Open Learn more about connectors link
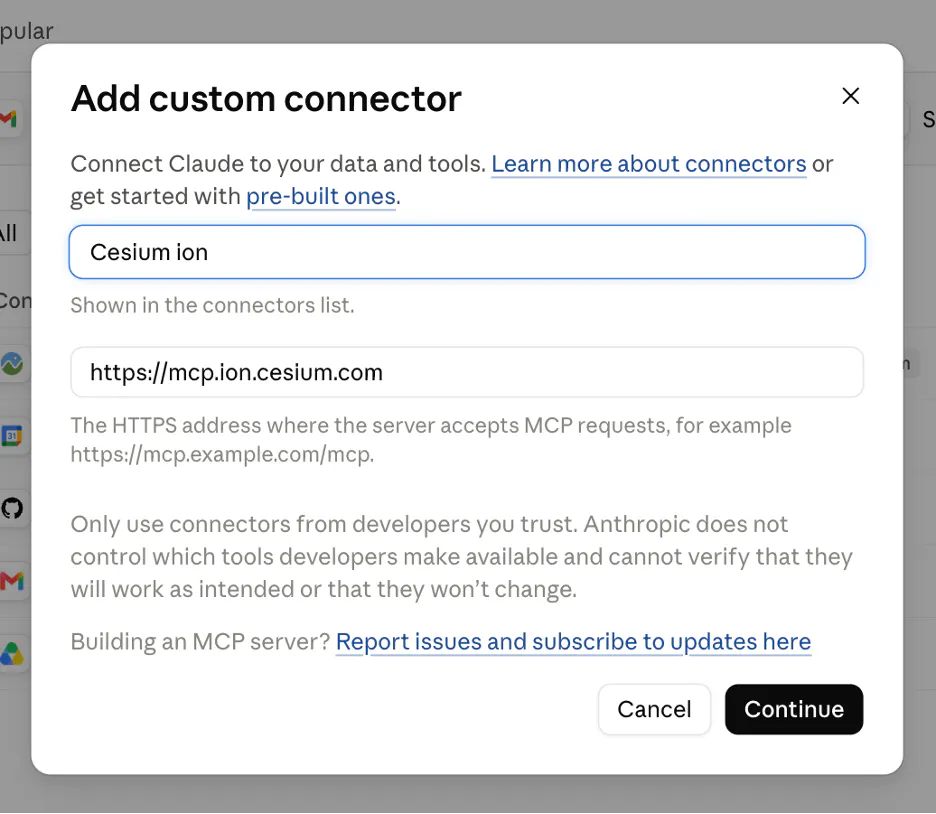This screenshot has width=936, height=814. click(x=648, y=164)
